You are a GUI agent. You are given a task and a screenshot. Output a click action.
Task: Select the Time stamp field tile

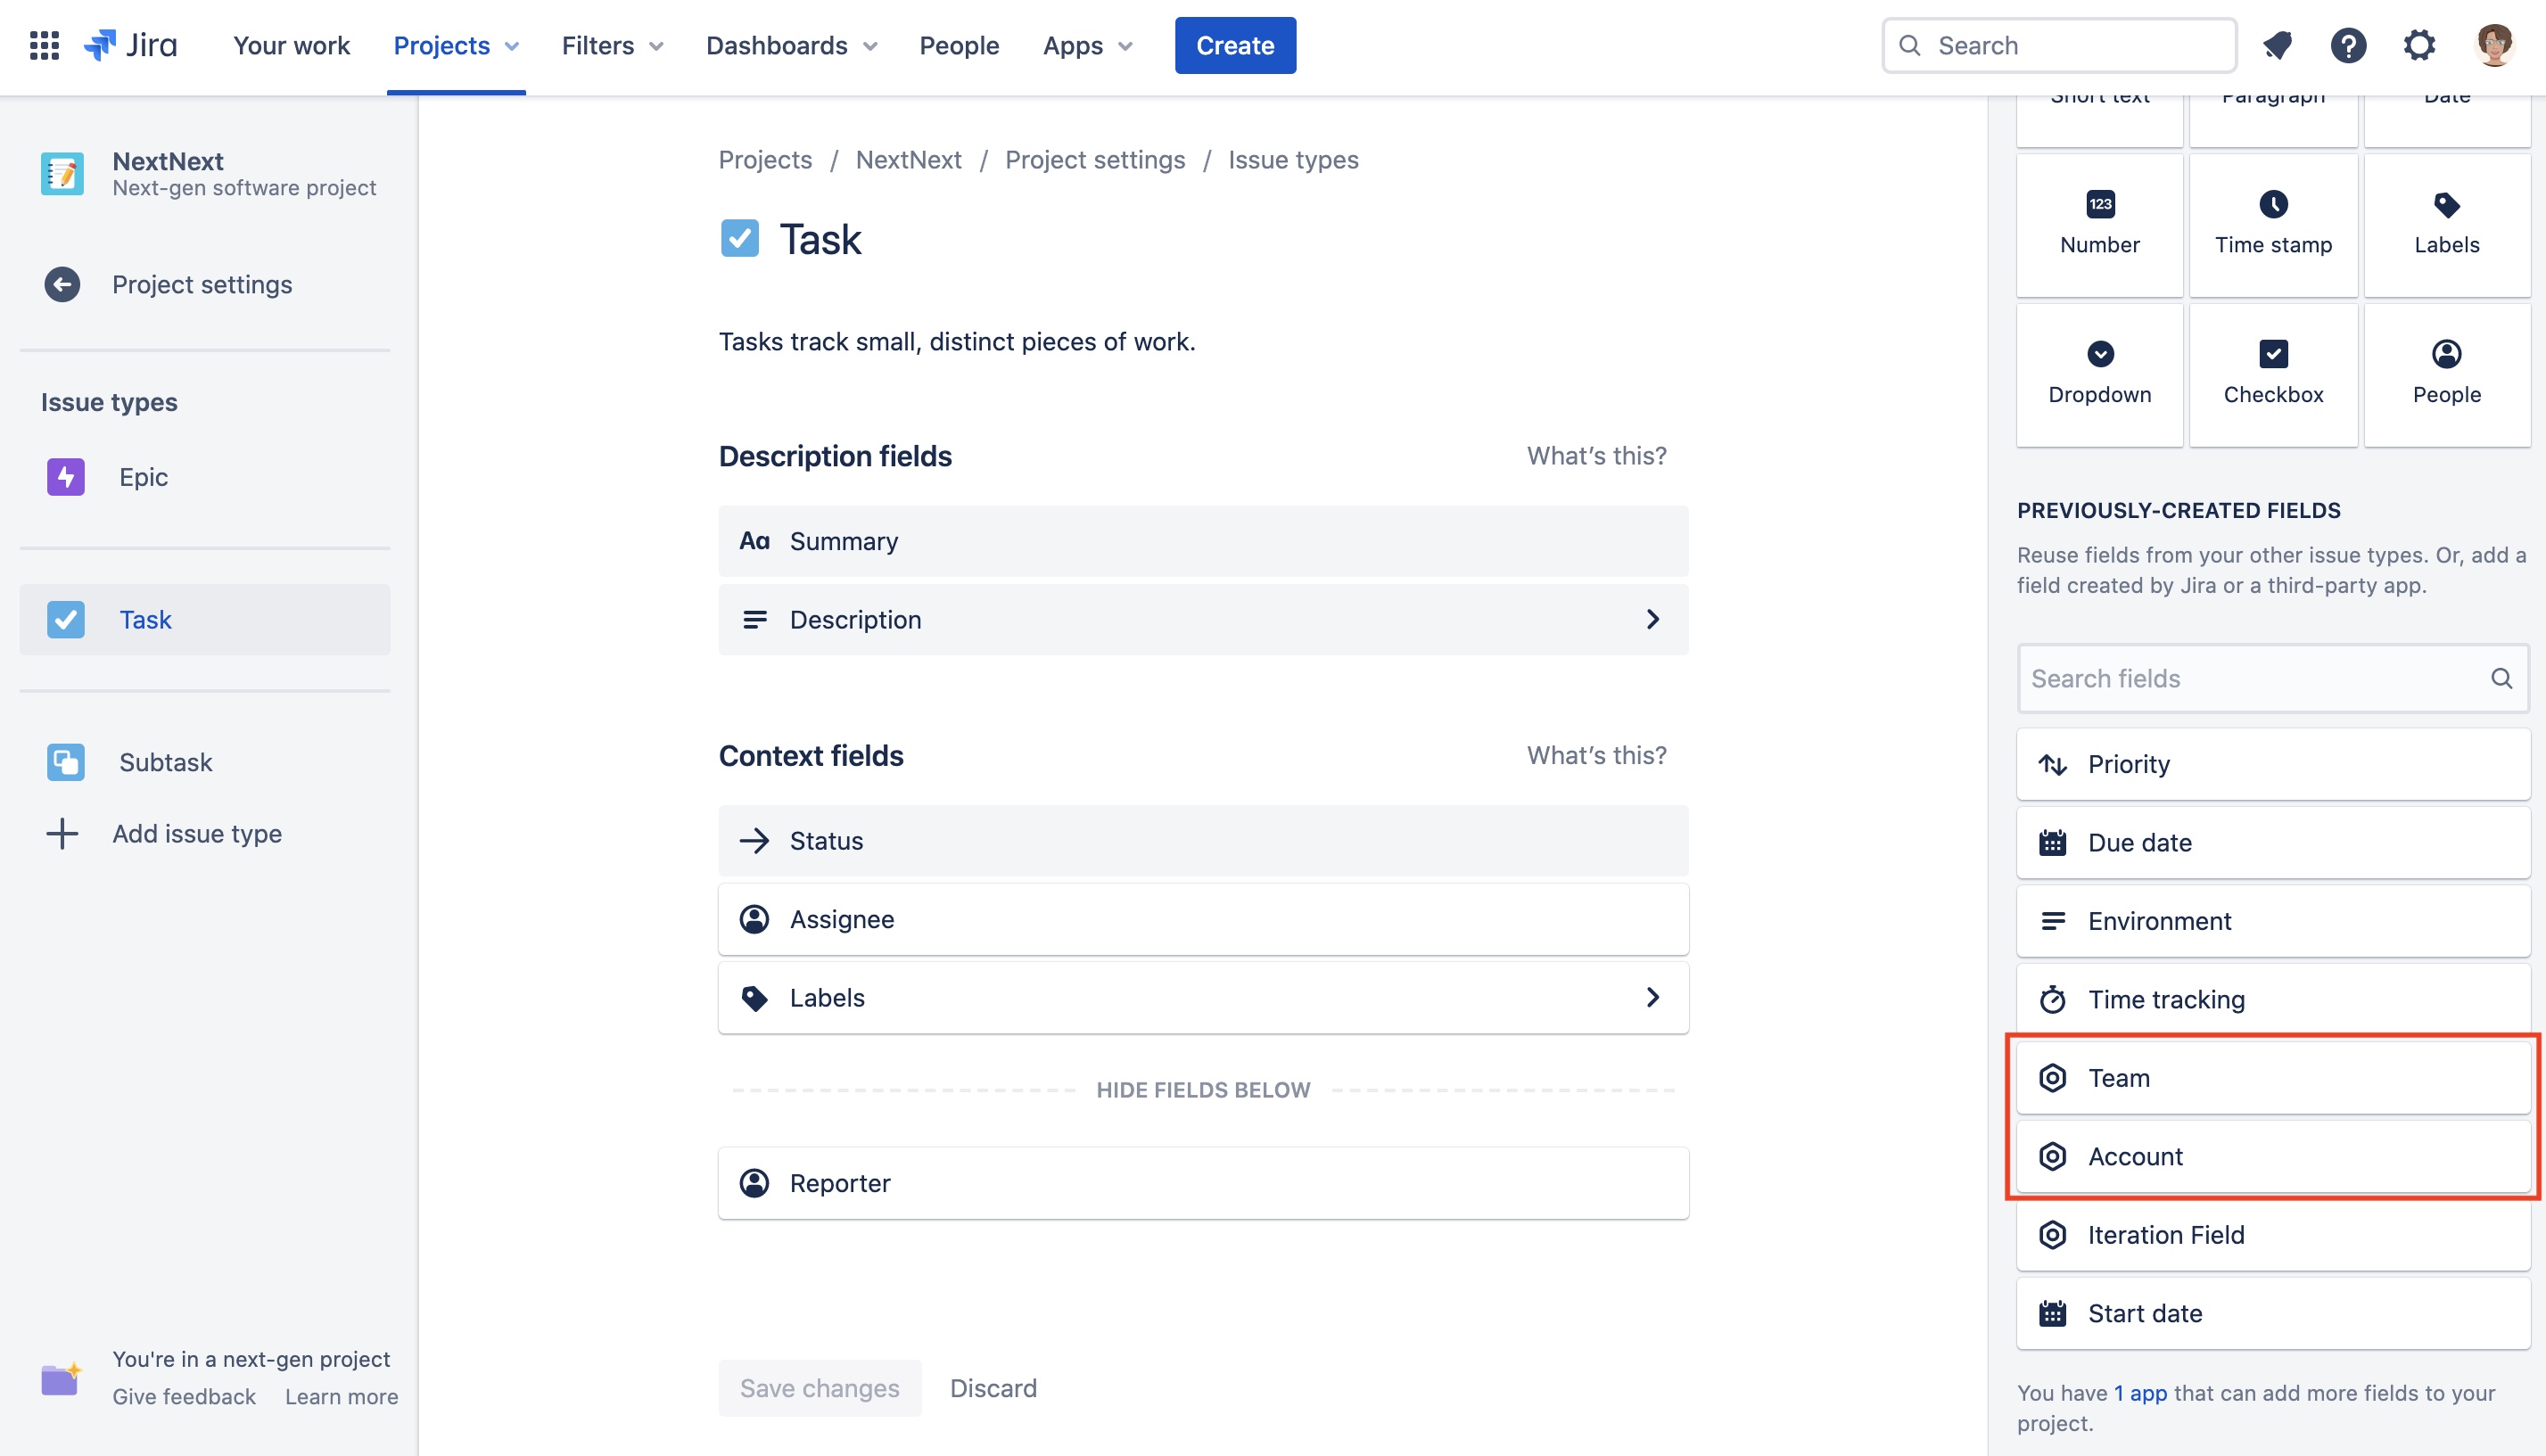(2272, 225)
